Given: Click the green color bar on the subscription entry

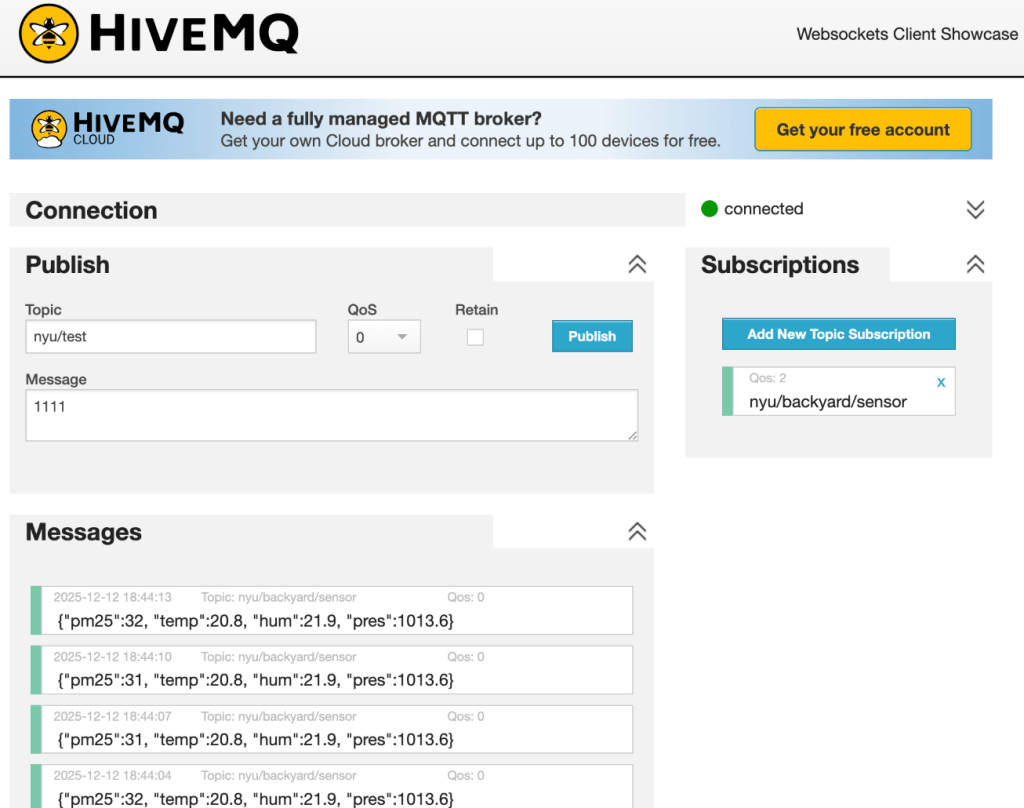Looking at the screenshot, I should tap(725, 391).
